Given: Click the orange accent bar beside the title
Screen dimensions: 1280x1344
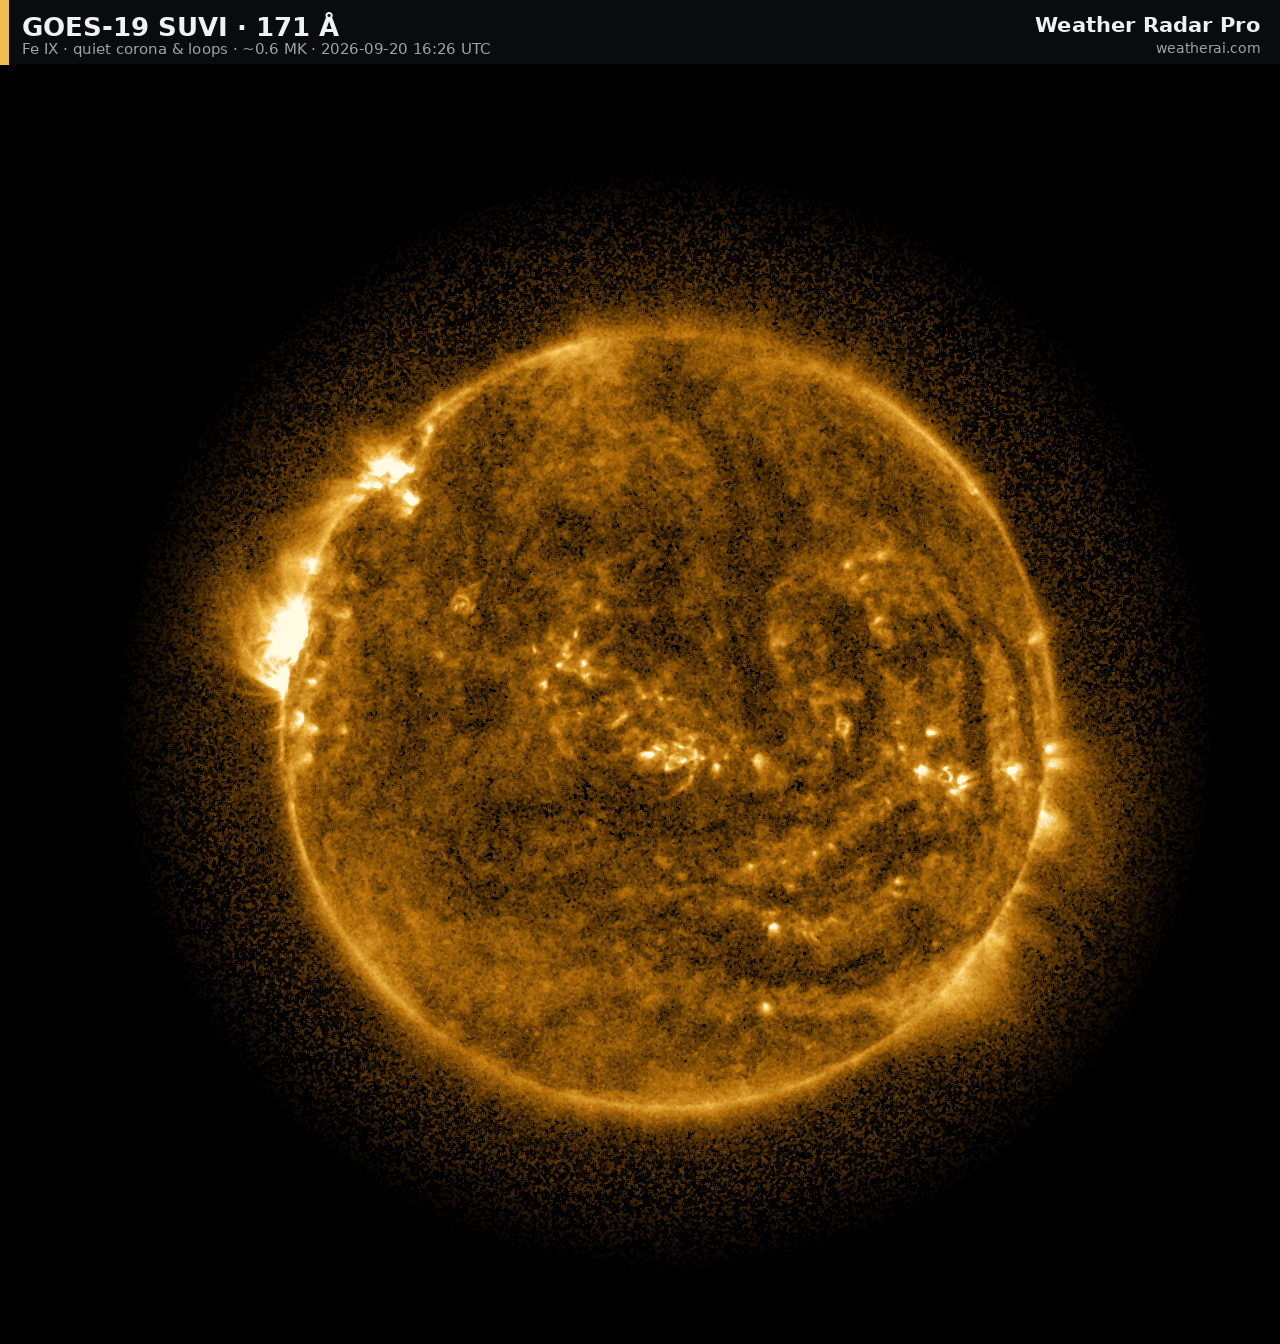Looking at the screenshot, I should (4, 32).
